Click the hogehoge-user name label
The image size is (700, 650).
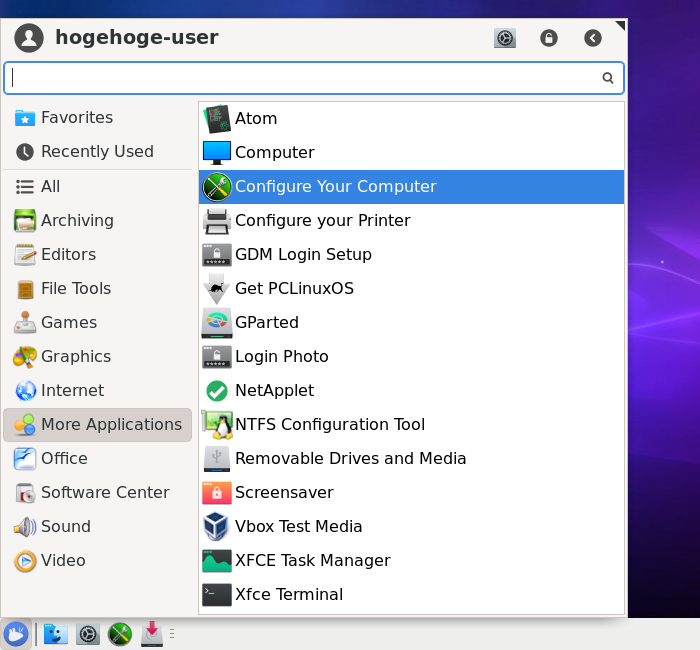(137, 37)
